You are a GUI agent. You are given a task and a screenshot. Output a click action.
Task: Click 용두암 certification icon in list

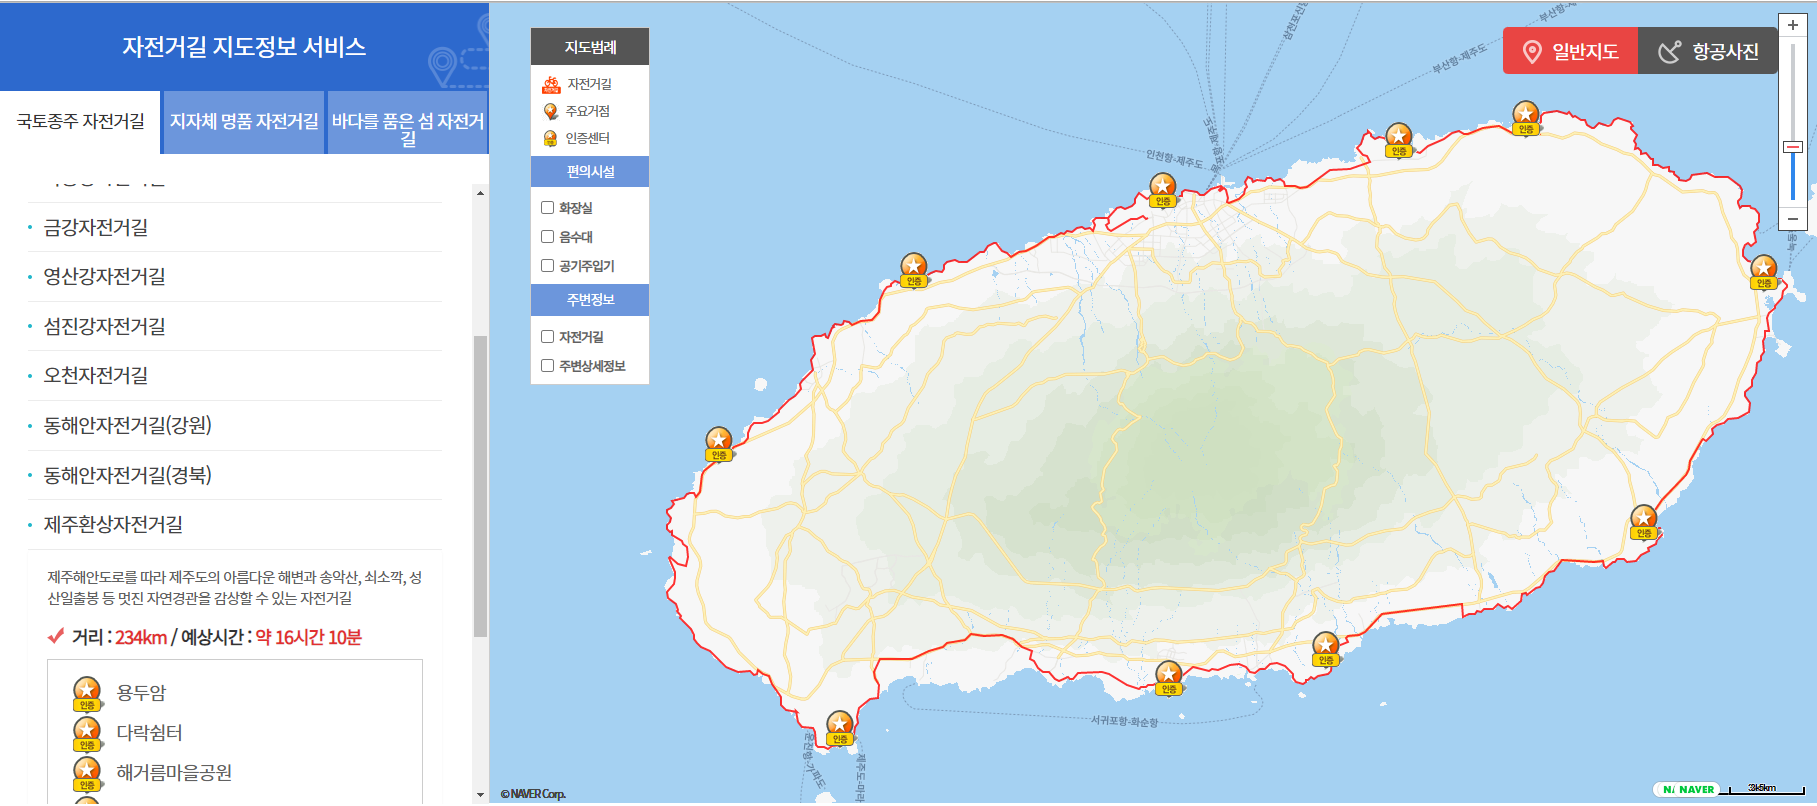click(87, 692)
